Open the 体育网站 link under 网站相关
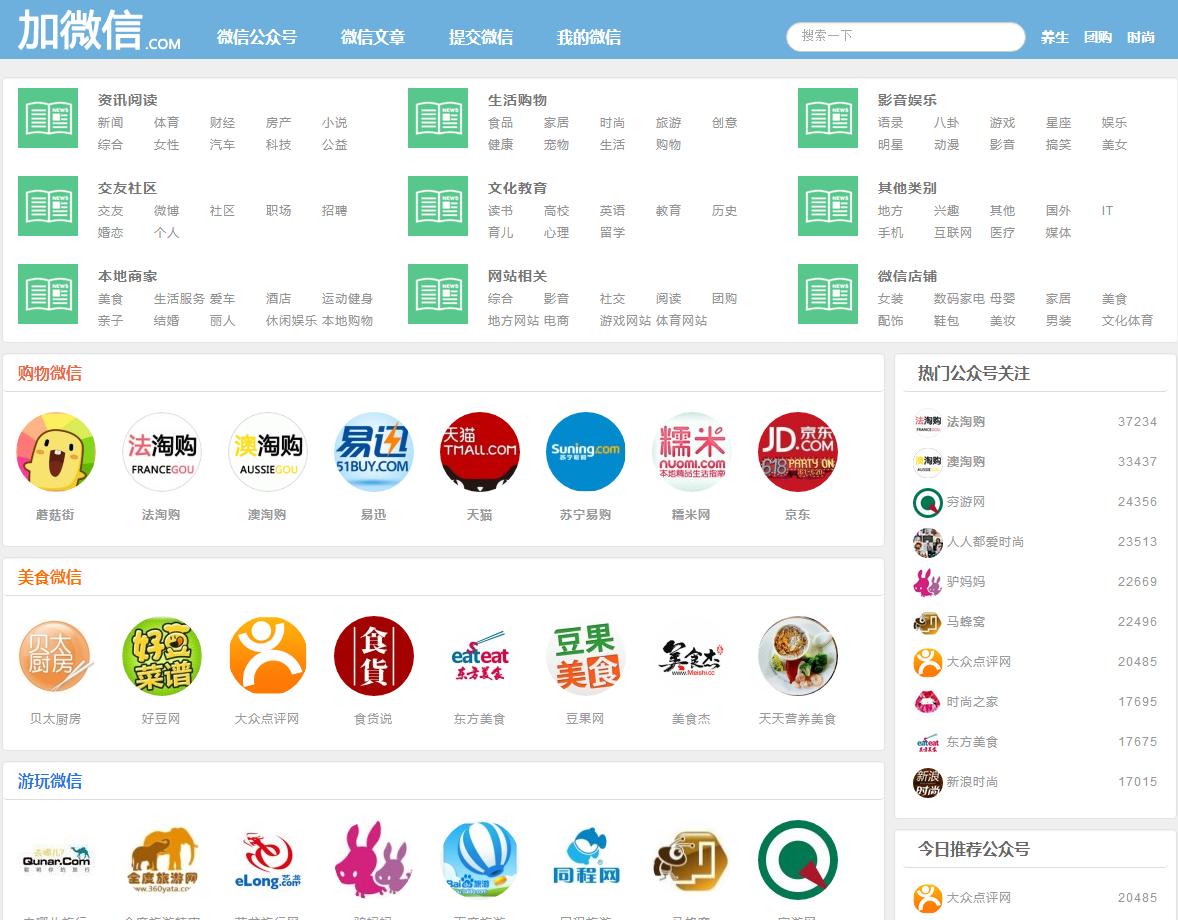This screenshot has height=920, width=1178. pyautogui.click(x=681, y=320)
